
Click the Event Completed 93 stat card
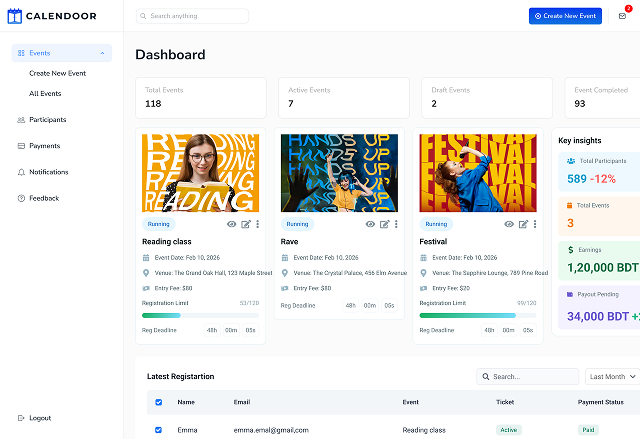coord(602,98)
